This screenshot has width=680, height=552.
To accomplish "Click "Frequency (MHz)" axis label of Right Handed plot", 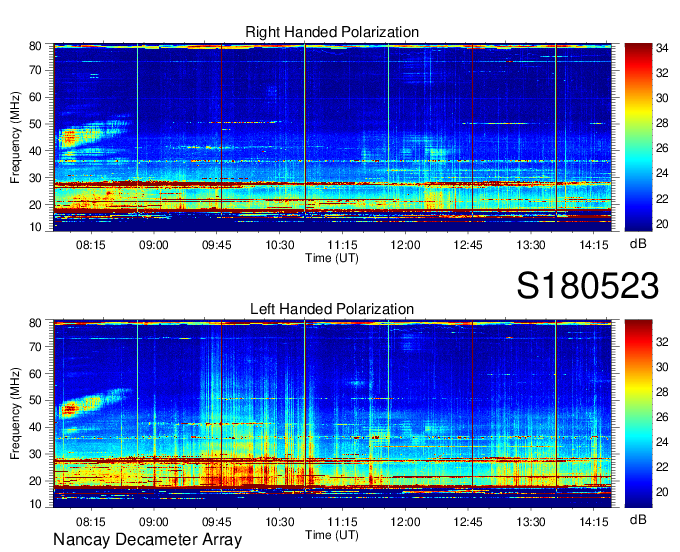I will point(15,137).
